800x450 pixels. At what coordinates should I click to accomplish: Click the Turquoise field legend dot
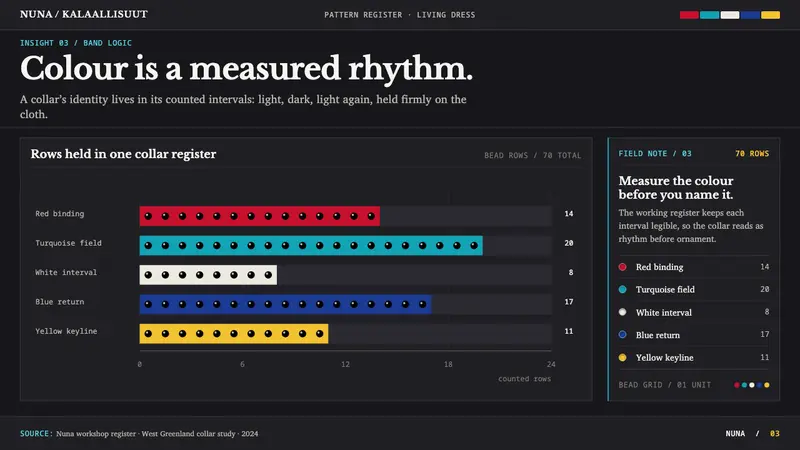[622, 289]
